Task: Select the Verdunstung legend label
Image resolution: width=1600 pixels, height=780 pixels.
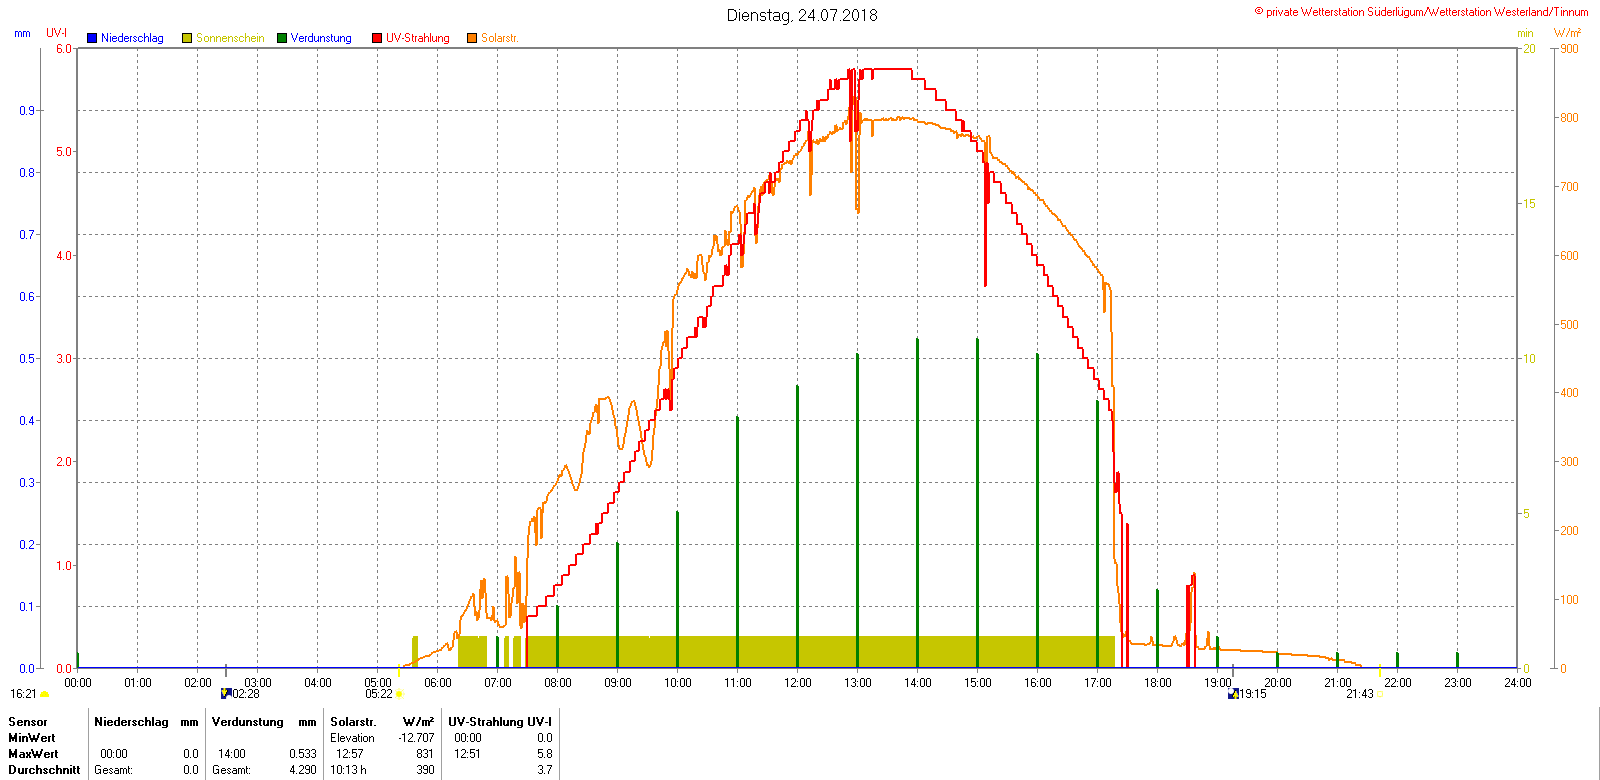Action: pos(321,38)
